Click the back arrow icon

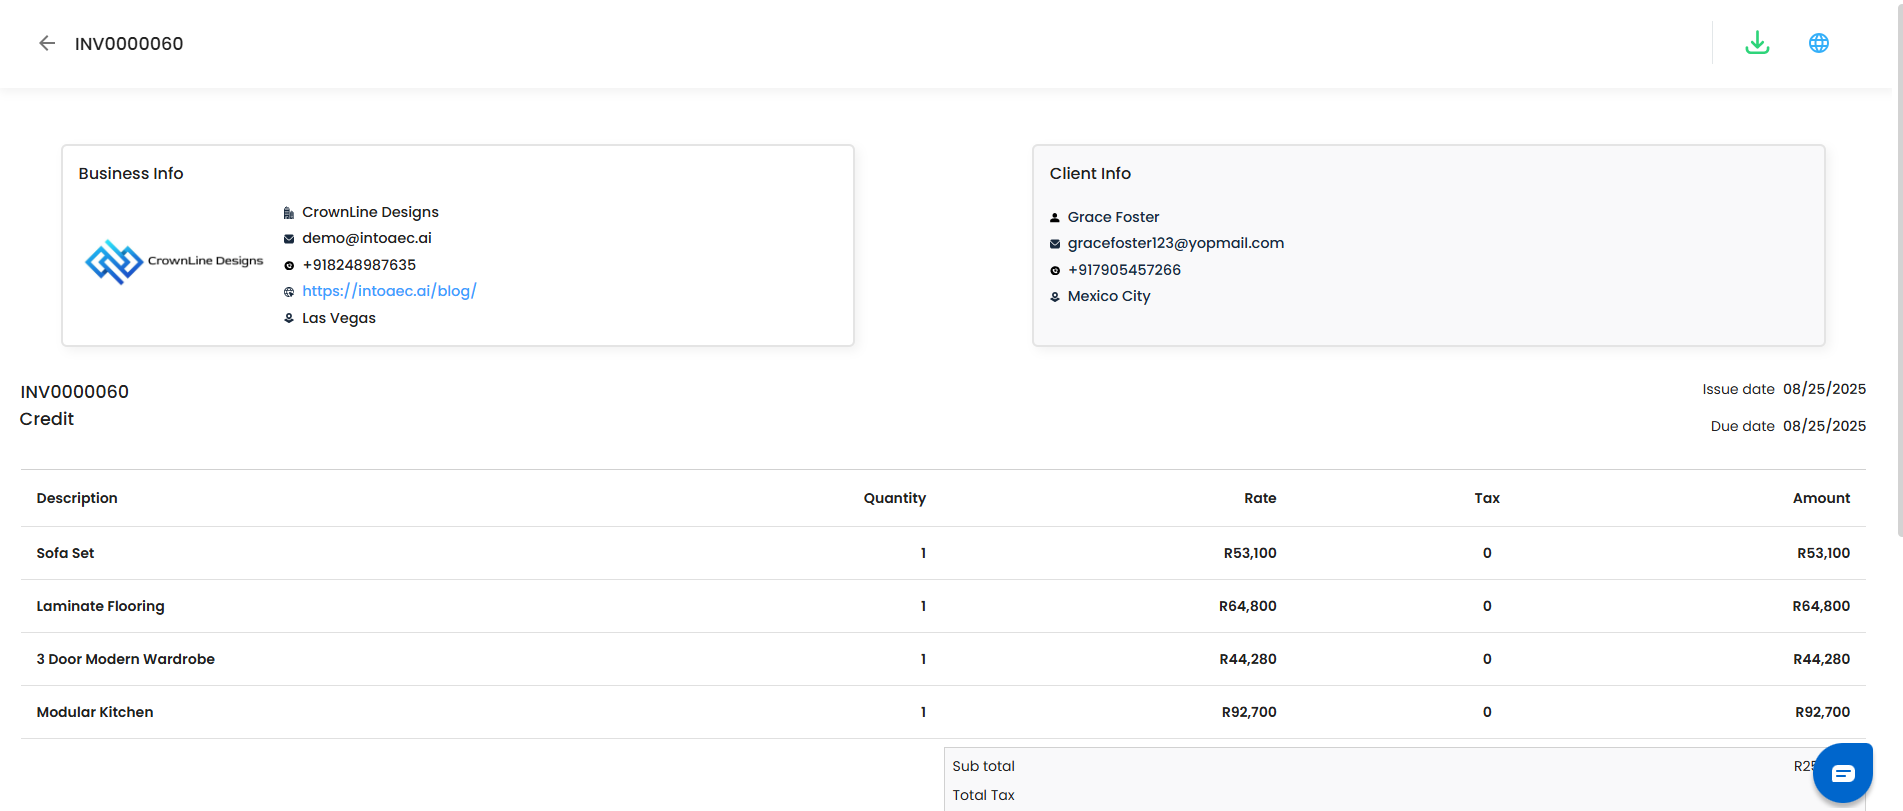click(x=47, y=43)
